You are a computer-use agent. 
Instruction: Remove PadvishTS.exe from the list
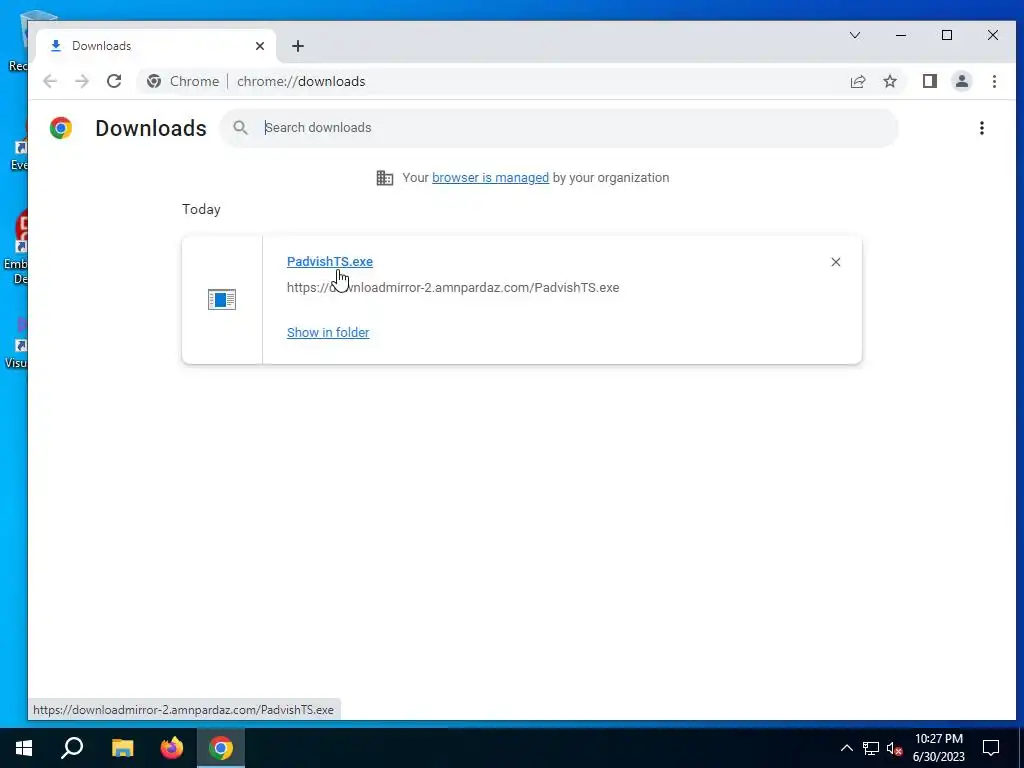point(835,262)
